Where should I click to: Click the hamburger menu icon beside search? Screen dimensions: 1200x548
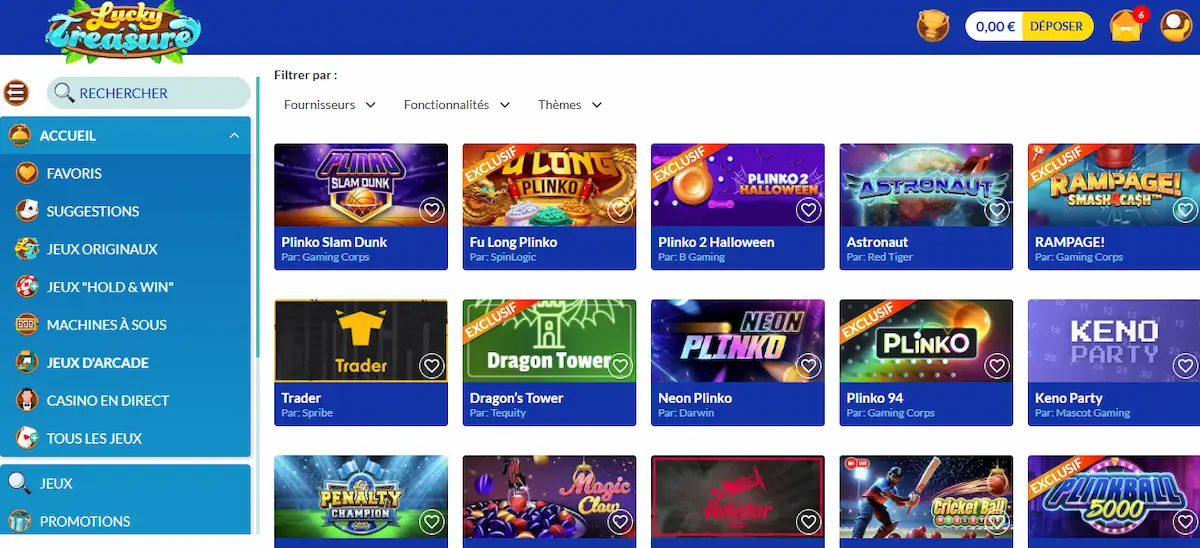[x=17, y=93]
